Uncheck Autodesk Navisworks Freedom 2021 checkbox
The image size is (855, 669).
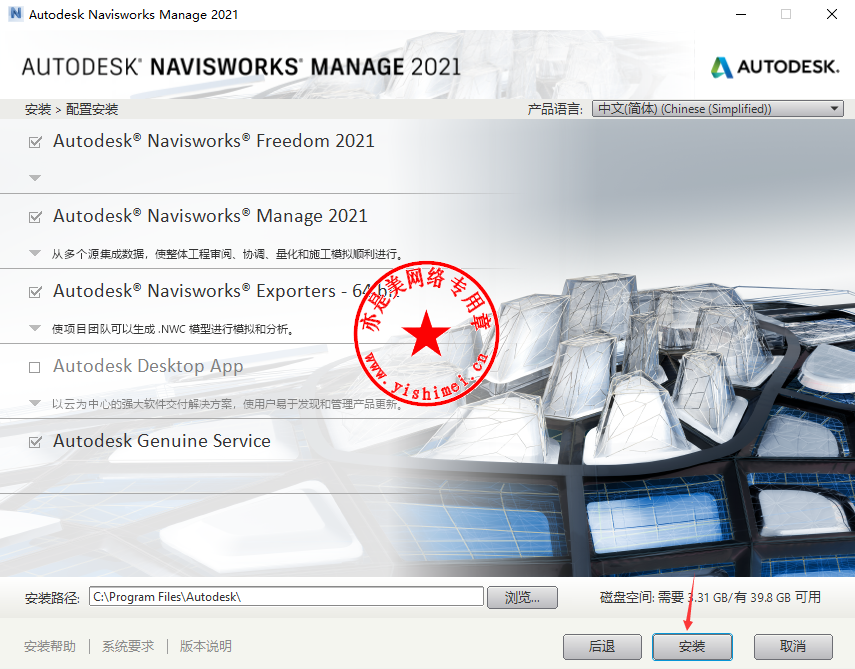(x=35, y=142)
